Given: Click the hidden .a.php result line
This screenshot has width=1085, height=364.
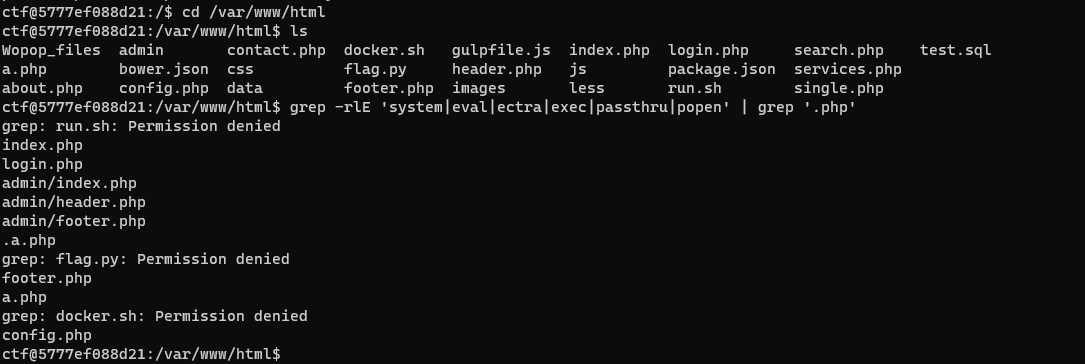Looking at the screenshot, I should pyautogui.click(x=29, y=240).
